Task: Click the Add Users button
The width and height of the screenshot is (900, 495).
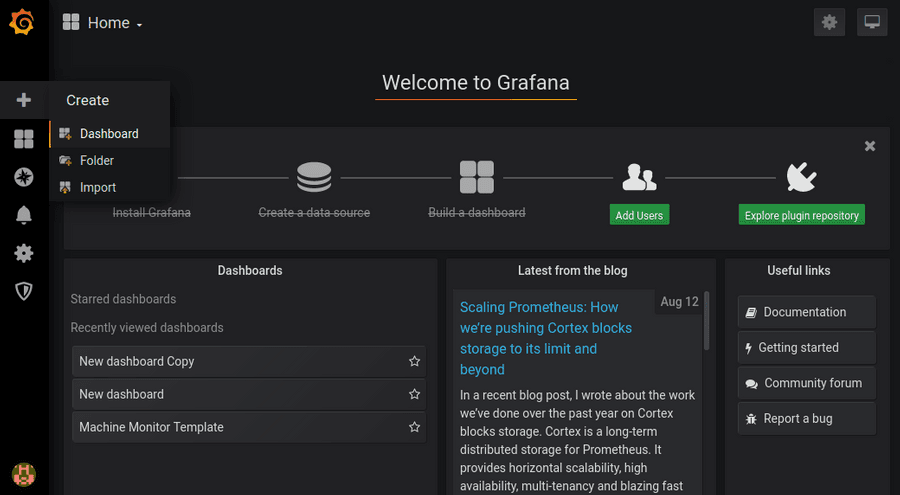Action: (x=639, y=215)
